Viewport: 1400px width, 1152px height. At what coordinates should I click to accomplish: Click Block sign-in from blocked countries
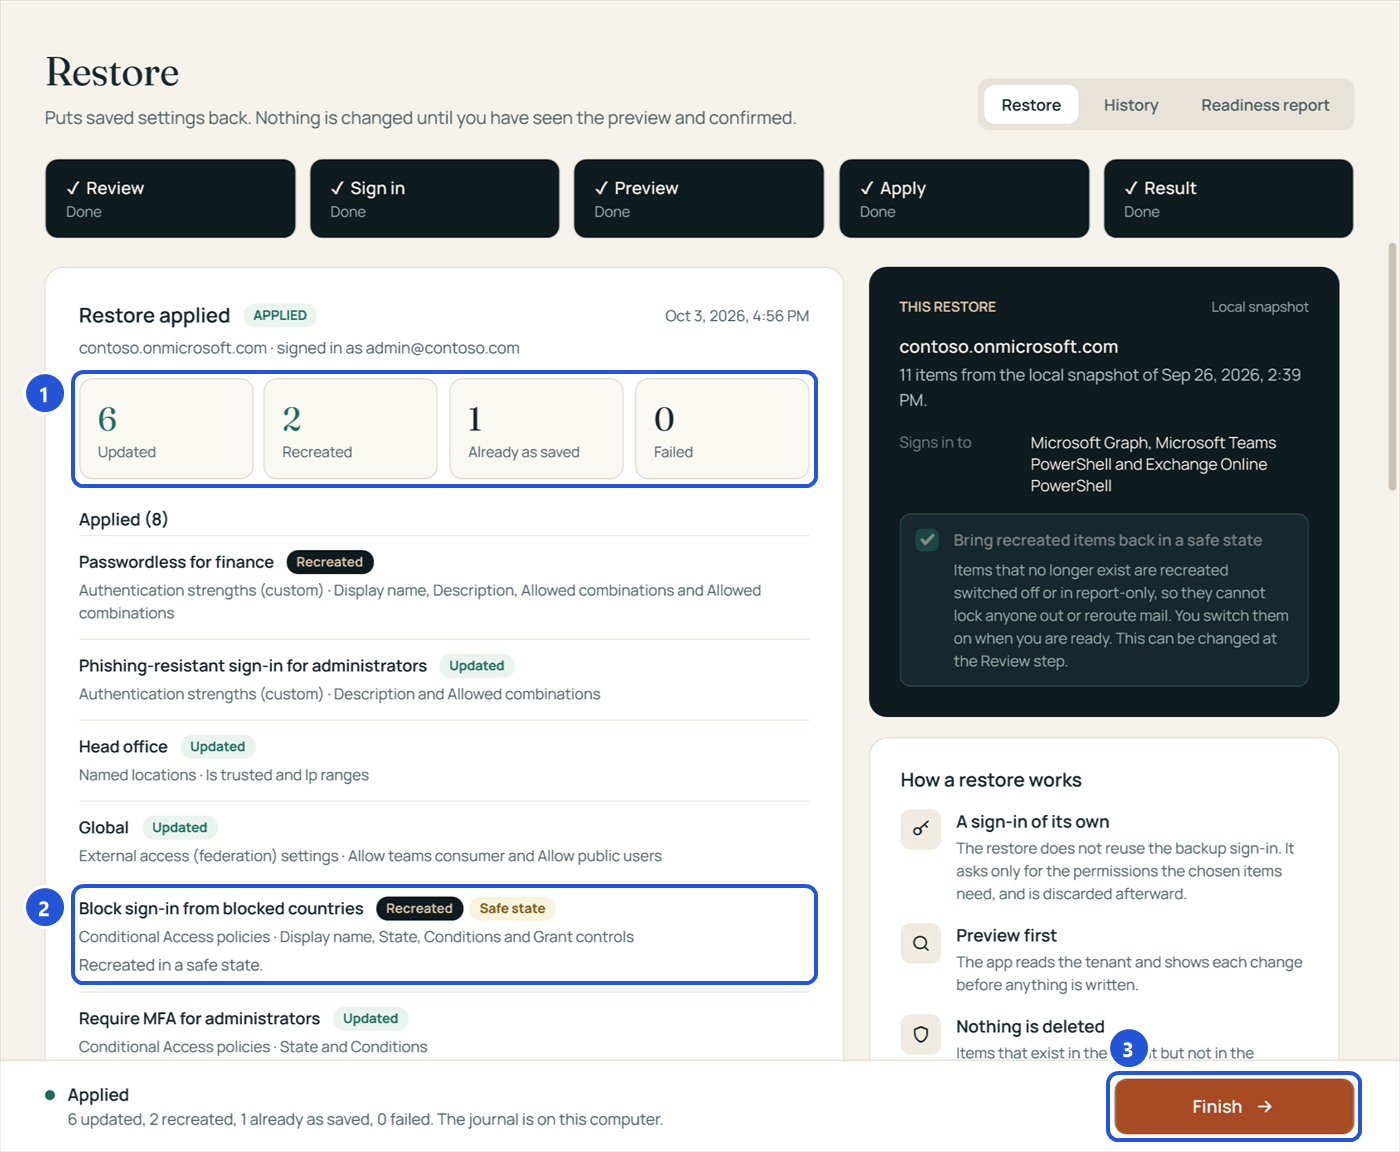tap(221, 909)
